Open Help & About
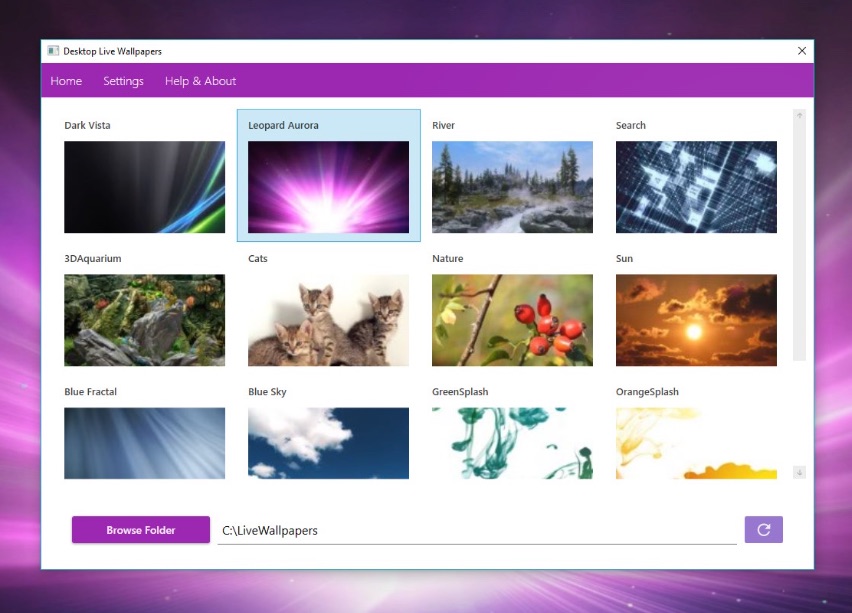Image resolution: width=852 pixels, height=613 pixels. 200,81
